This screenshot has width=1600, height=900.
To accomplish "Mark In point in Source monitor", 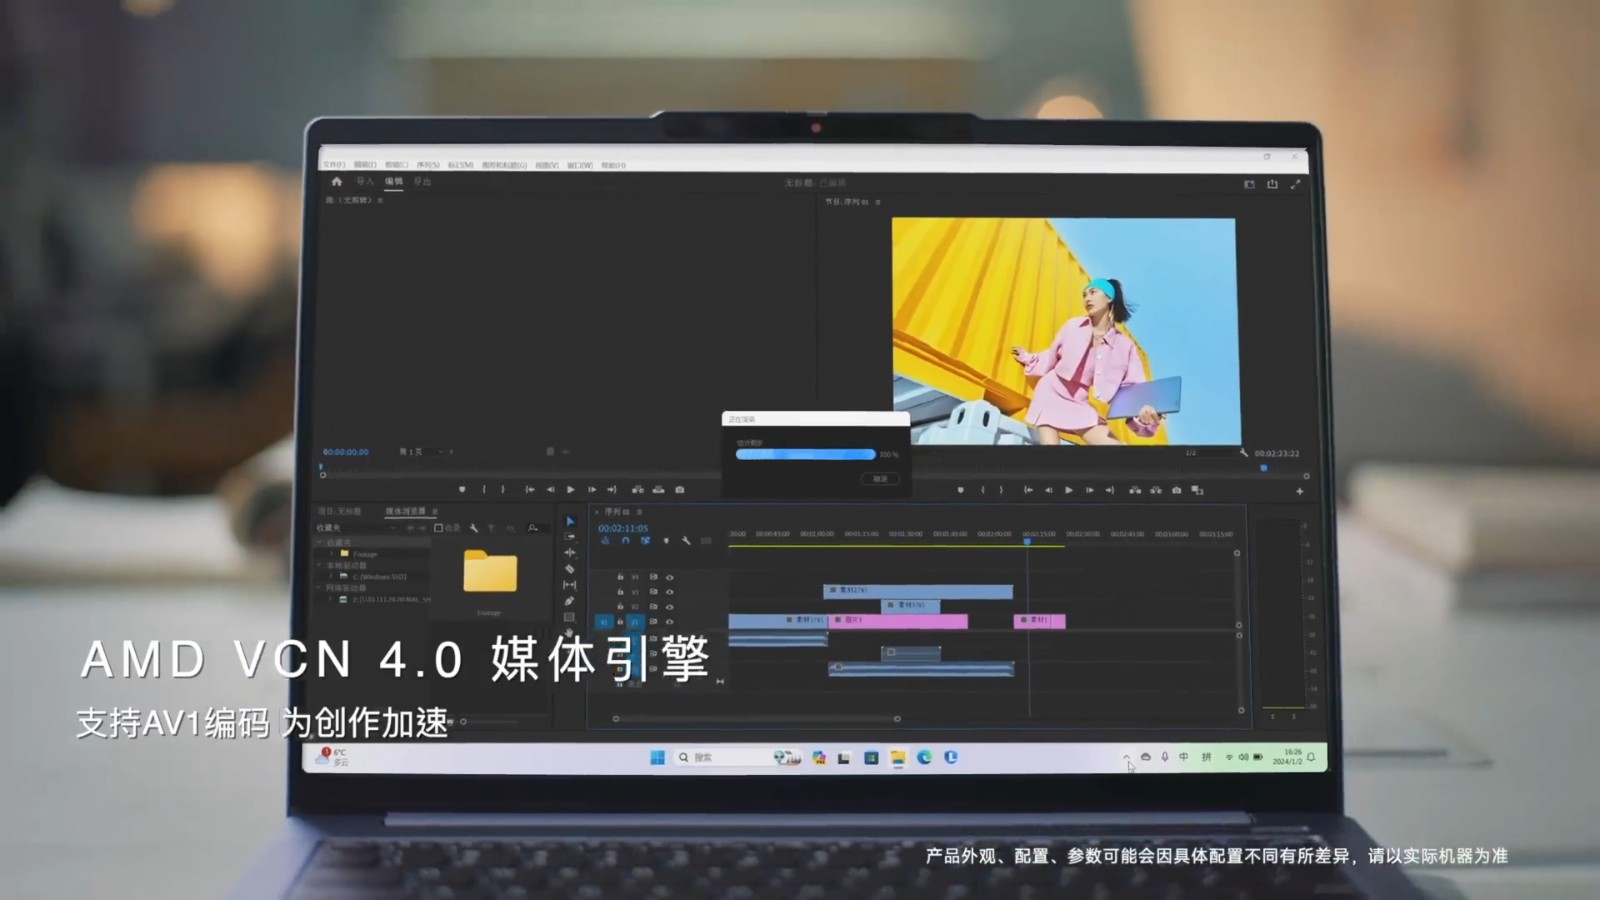I will tap(484, 490).
